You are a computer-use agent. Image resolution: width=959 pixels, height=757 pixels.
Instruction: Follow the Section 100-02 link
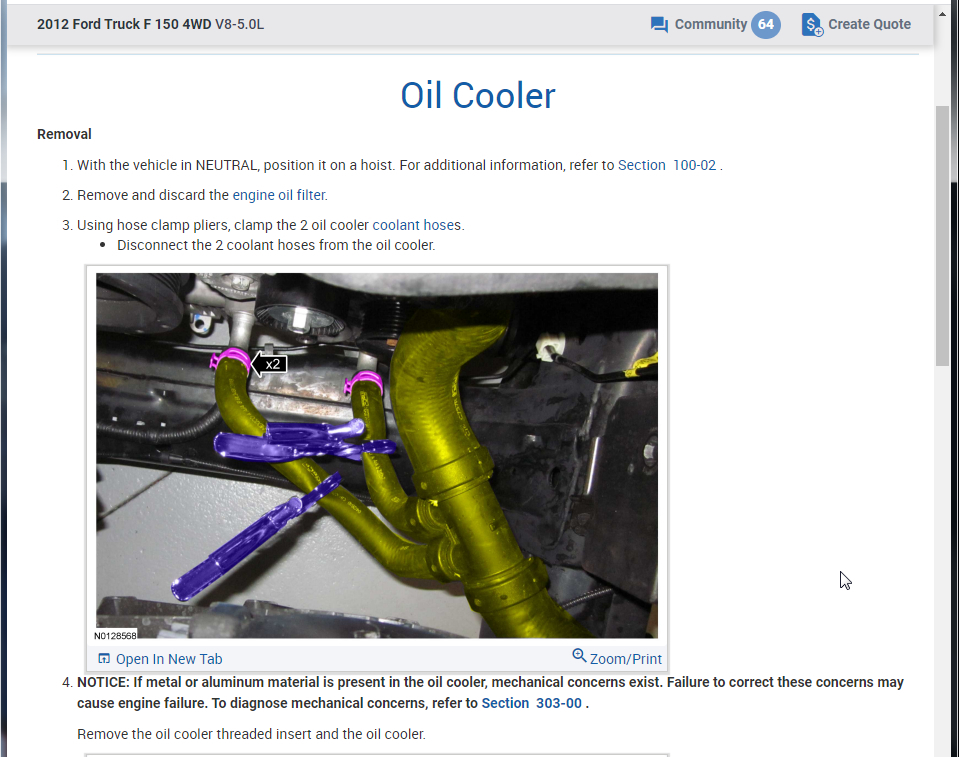[667, 165]
